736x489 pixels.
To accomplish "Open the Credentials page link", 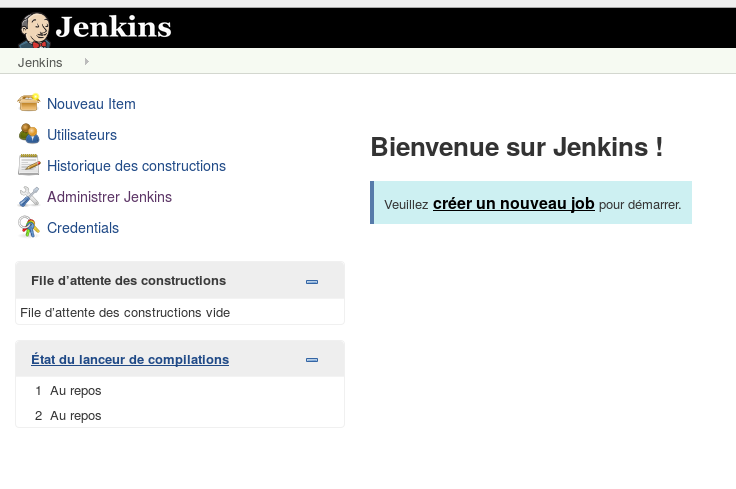I will [83, 228].
